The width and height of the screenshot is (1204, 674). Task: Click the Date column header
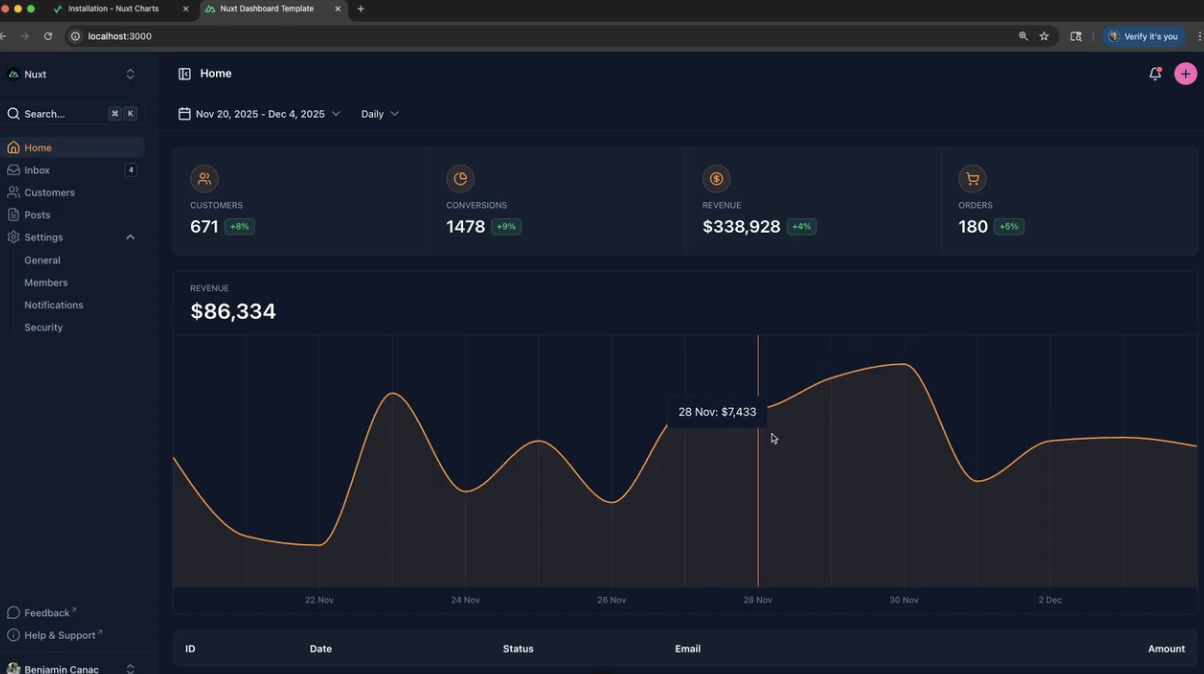[x=320, y=649]
